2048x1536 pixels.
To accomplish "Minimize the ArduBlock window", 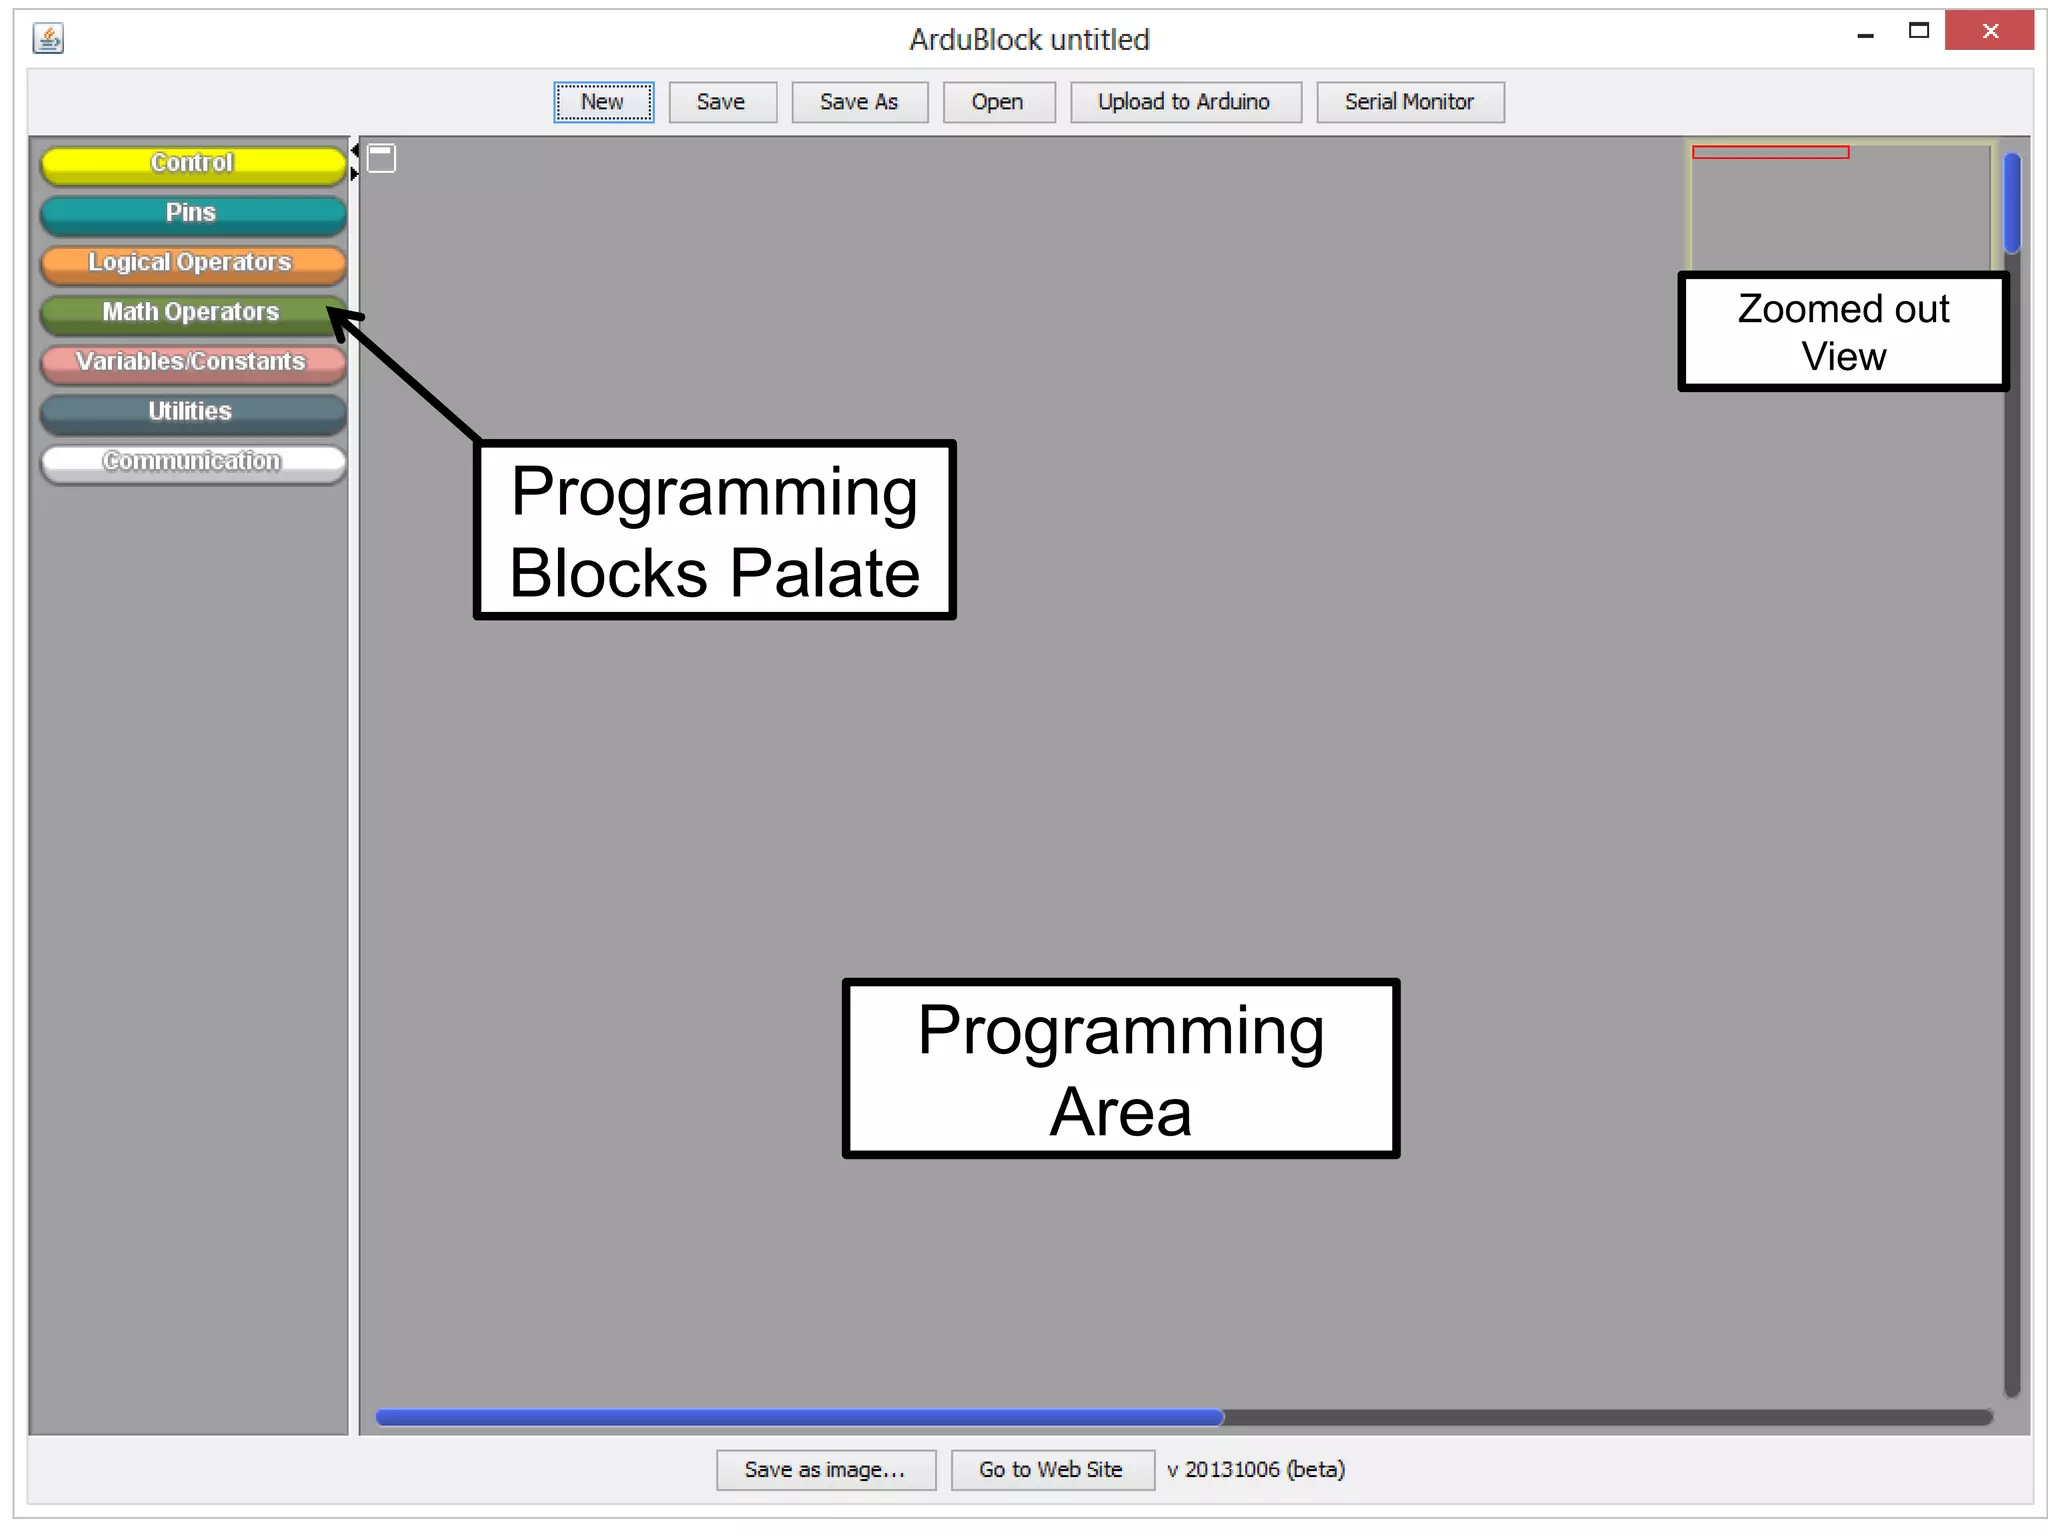I will click(x=1865, y=34).
